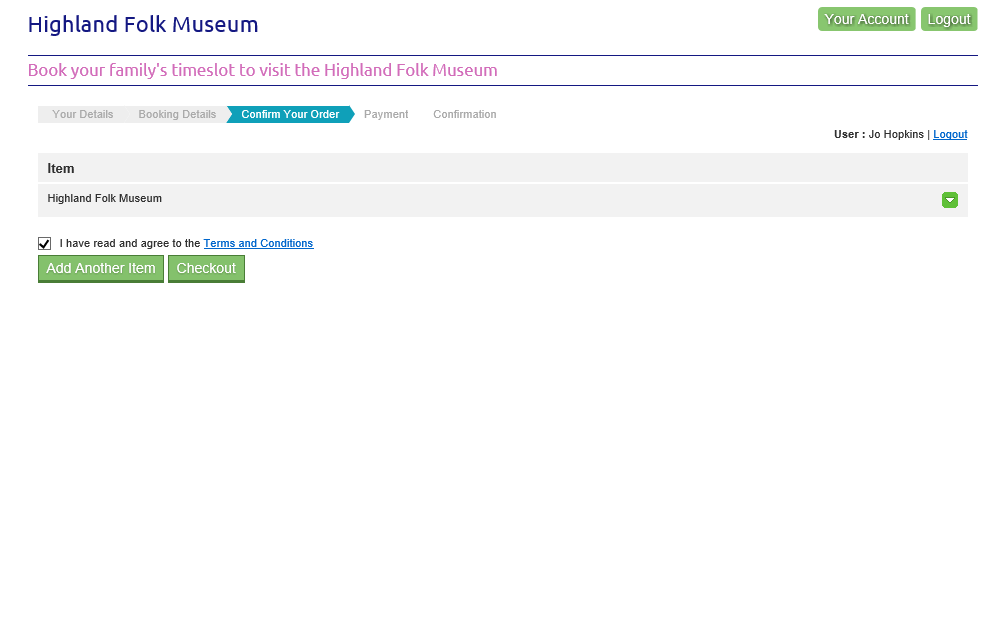Screen dimensions: 982x639
Task: Click the 'User :' label text
Action: coord(849,134)
